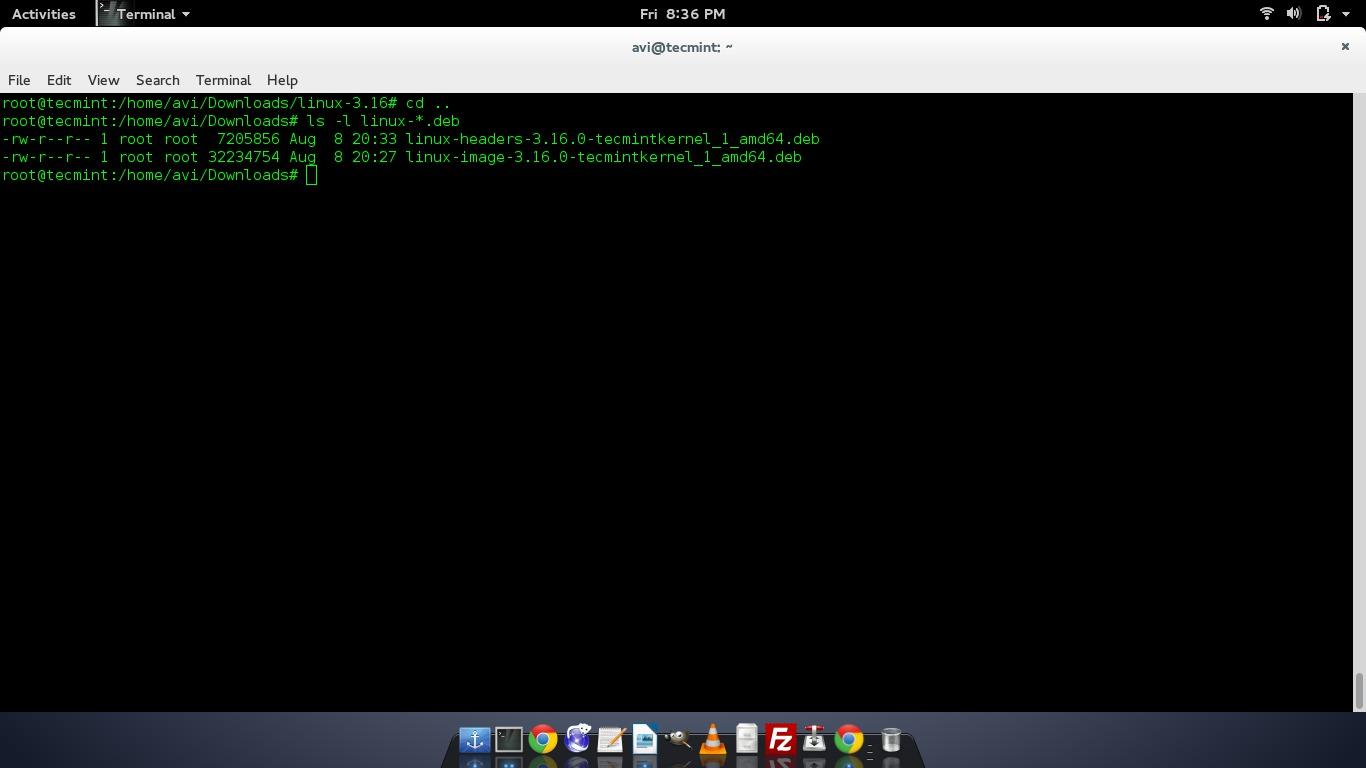1366x768 pixels.
Task: Click the permissions -rw-r--r-- of linux-headers row
Action: tap(47, 139)
